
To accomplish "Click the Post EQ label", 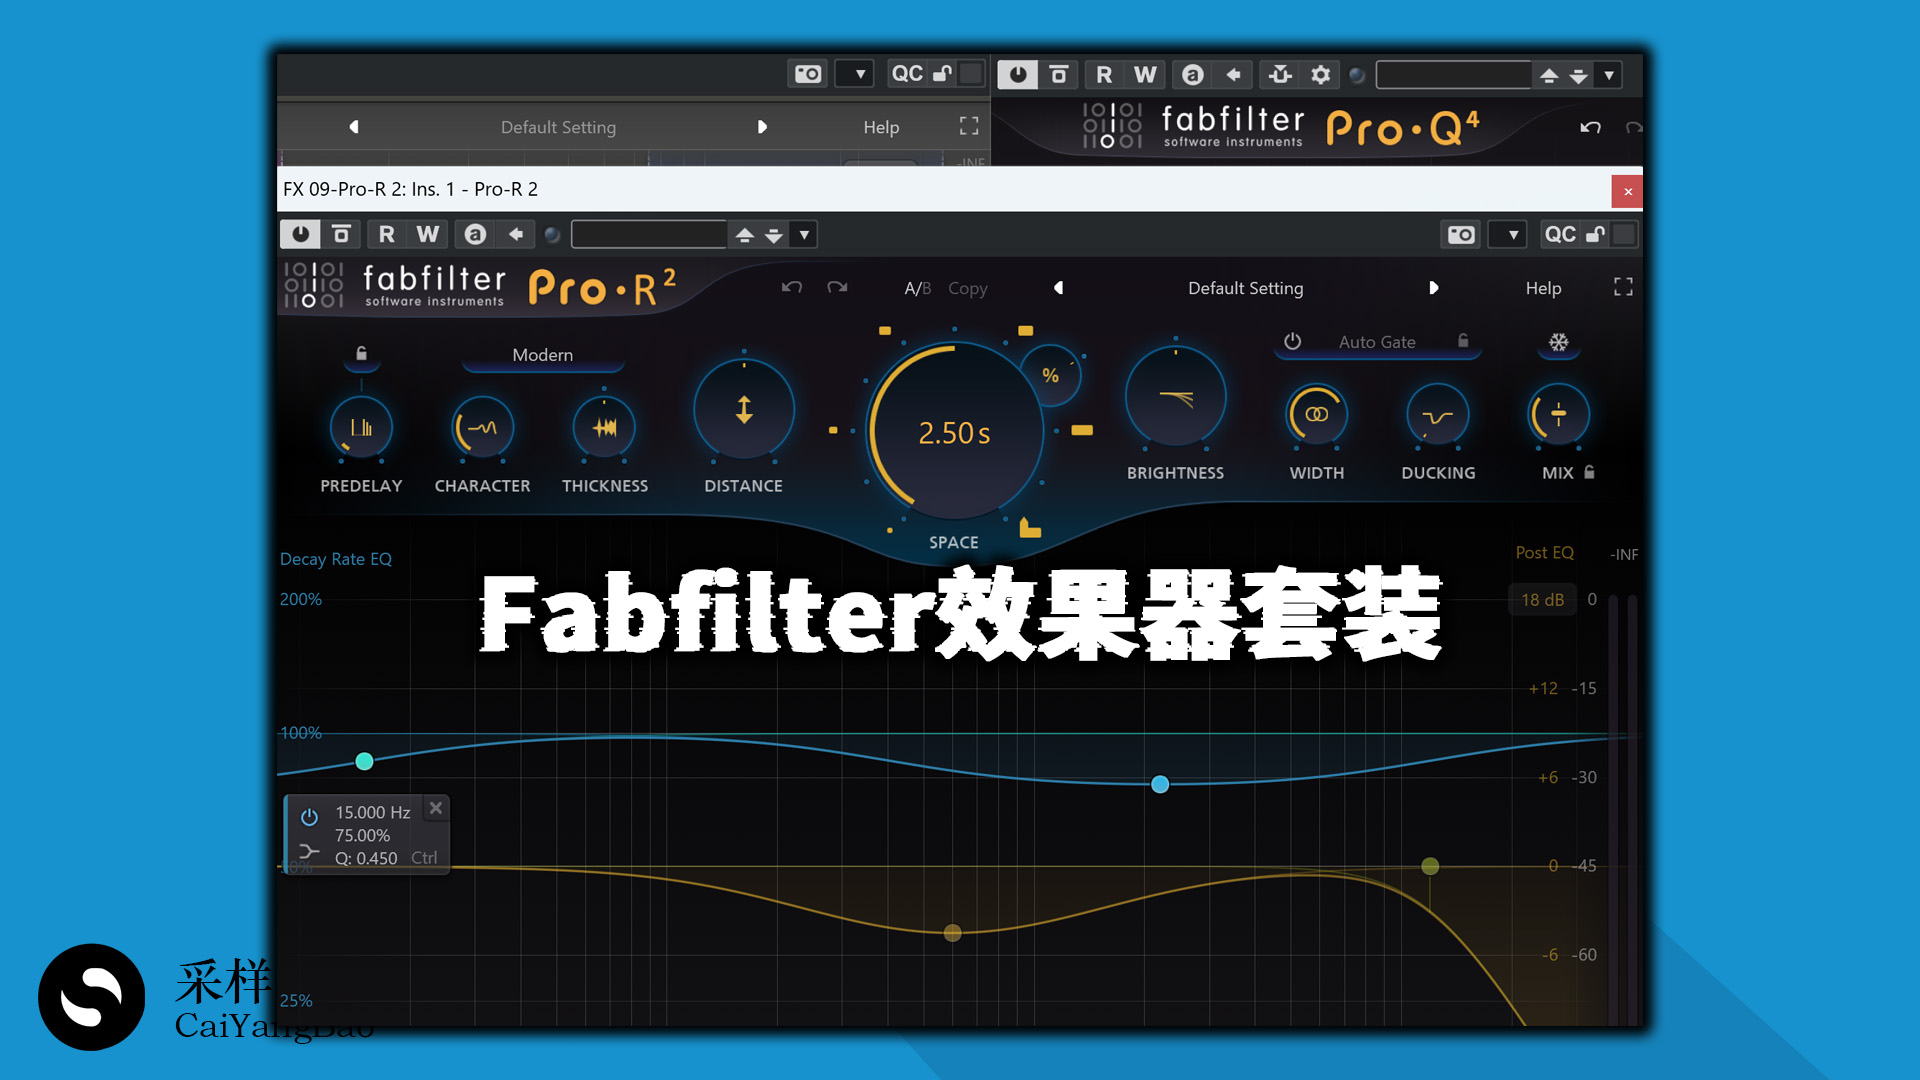I will [1544, 552].
